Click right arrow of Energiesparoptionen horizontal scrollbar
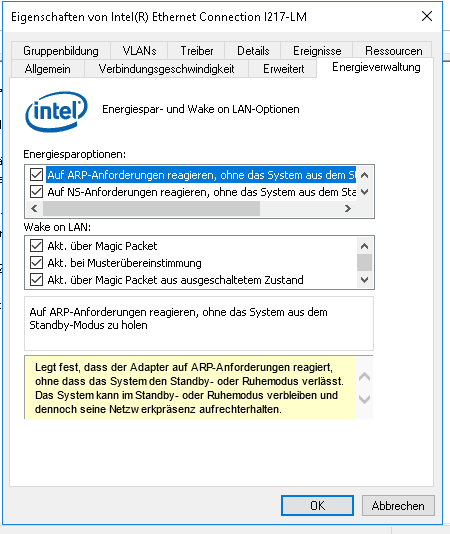Image resolution: width=450 pixels, height=534 pixels. pos(347,208)
